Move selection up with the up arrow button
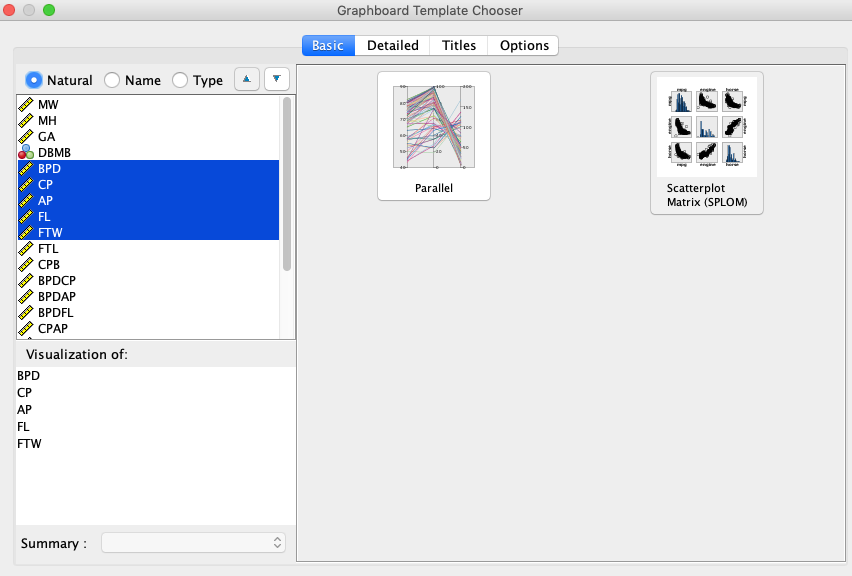852x576 pixels. pyautogui.click(x=247, y=79)
